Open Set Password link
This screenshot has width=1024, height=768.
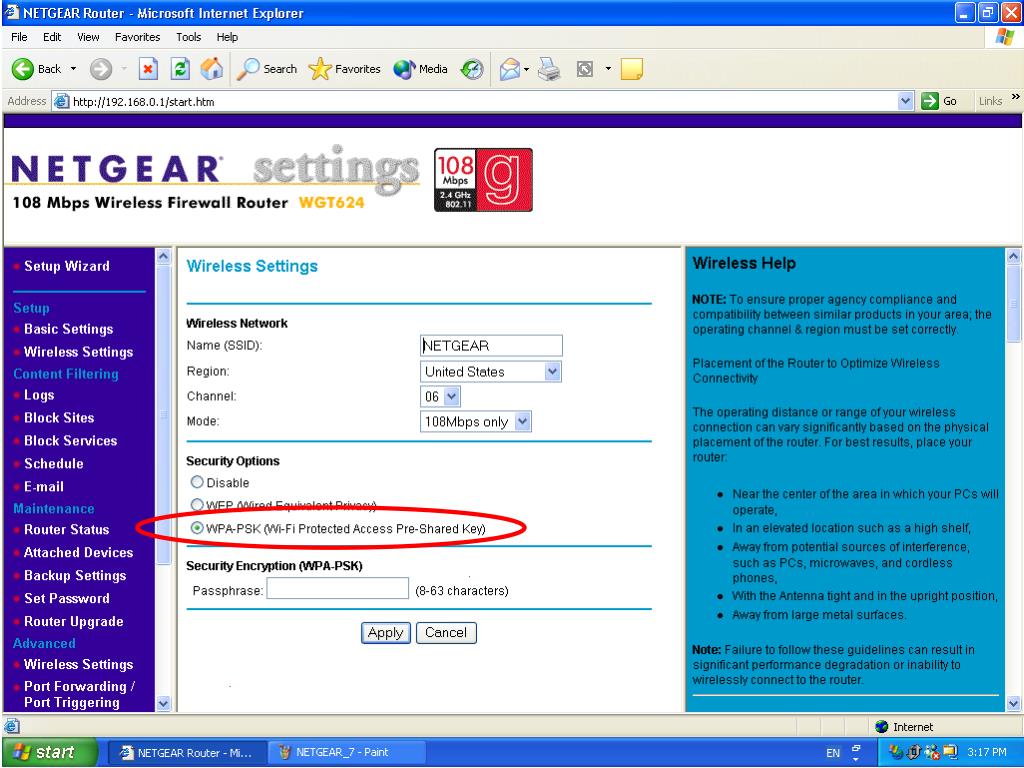(x=67, y=598)
